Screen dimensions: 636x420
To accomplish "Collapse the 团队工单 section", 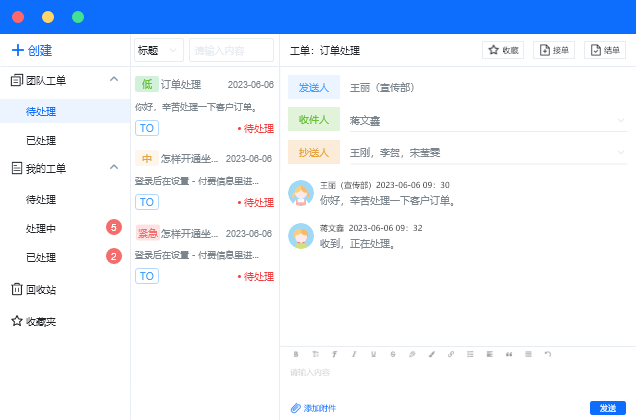I will [113, 80].
